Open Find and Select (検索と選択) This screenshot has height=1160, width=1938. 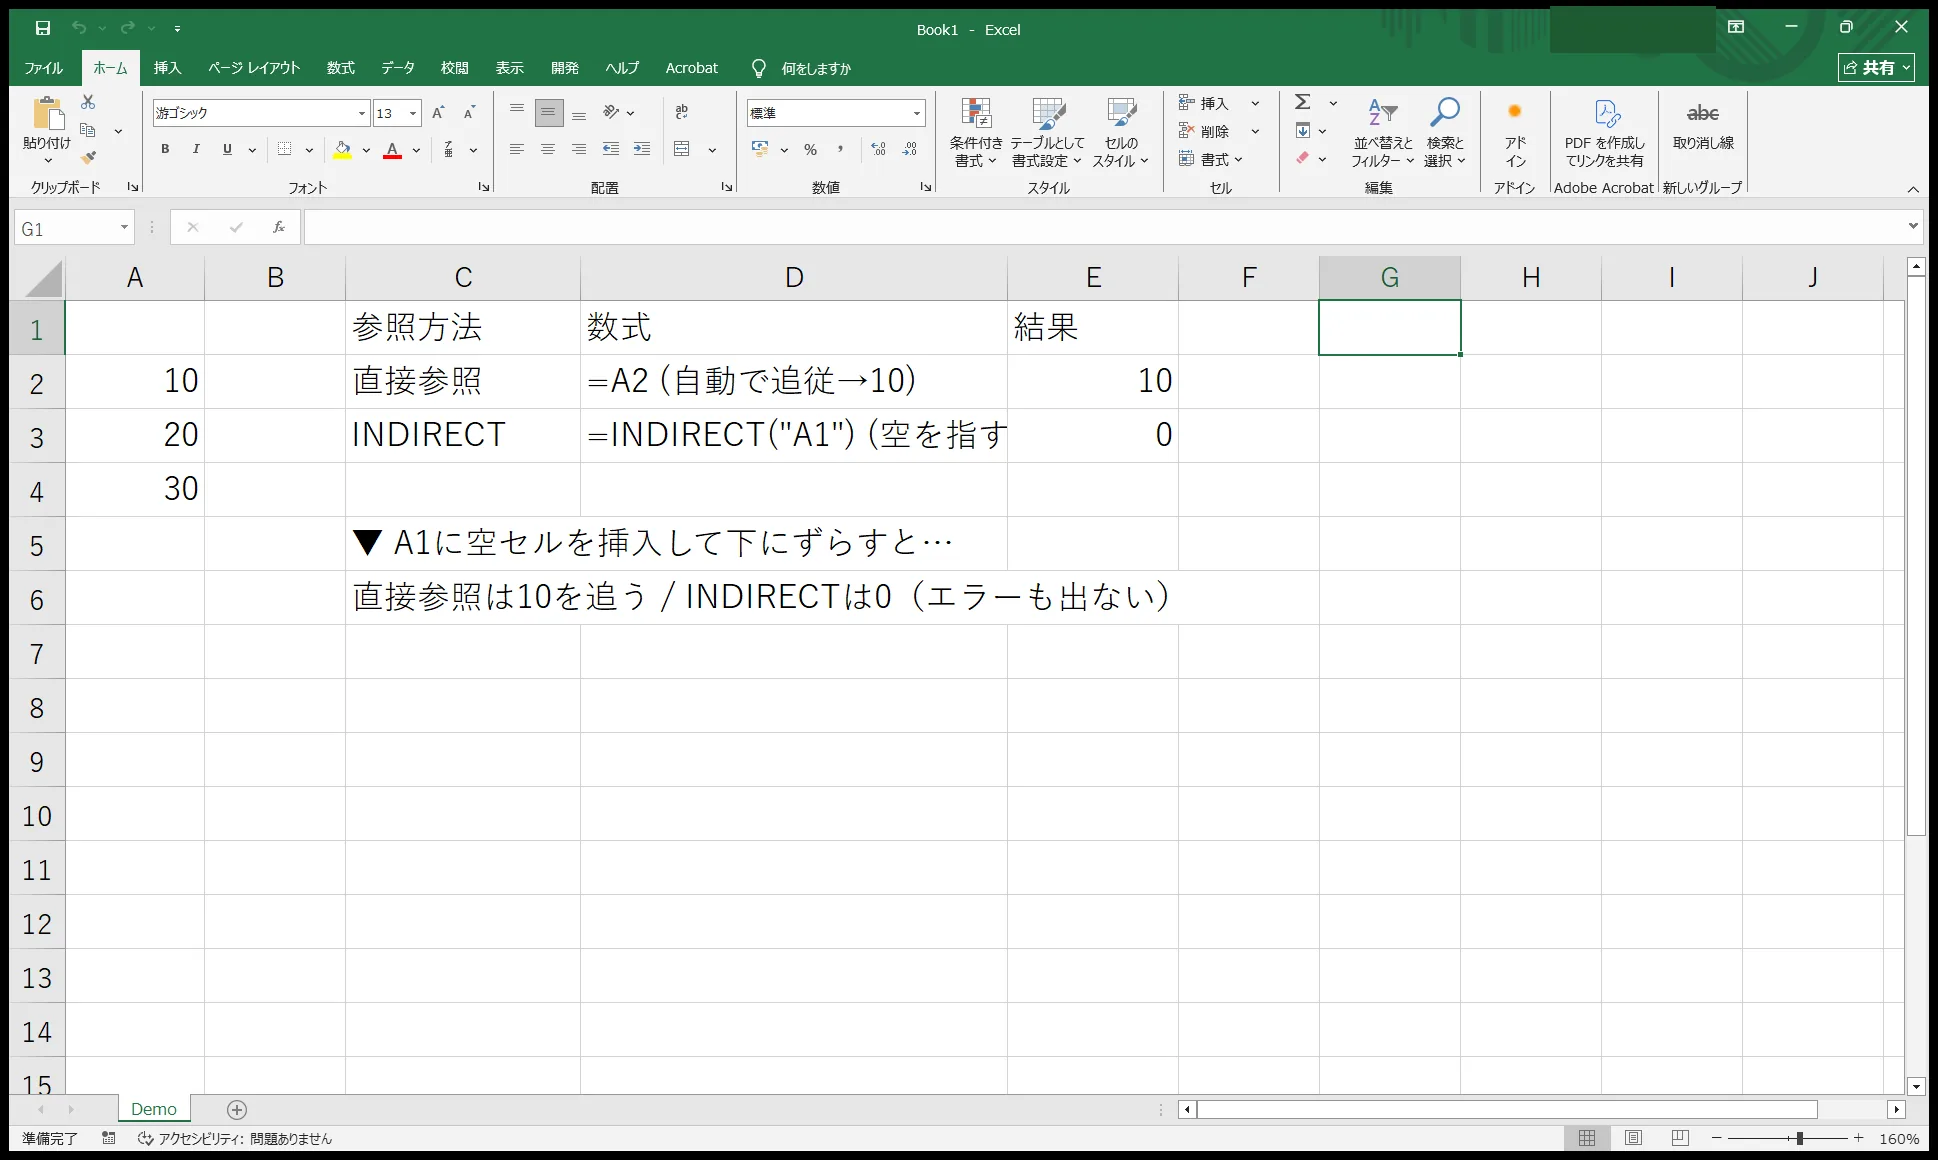tap(1444, 133)
